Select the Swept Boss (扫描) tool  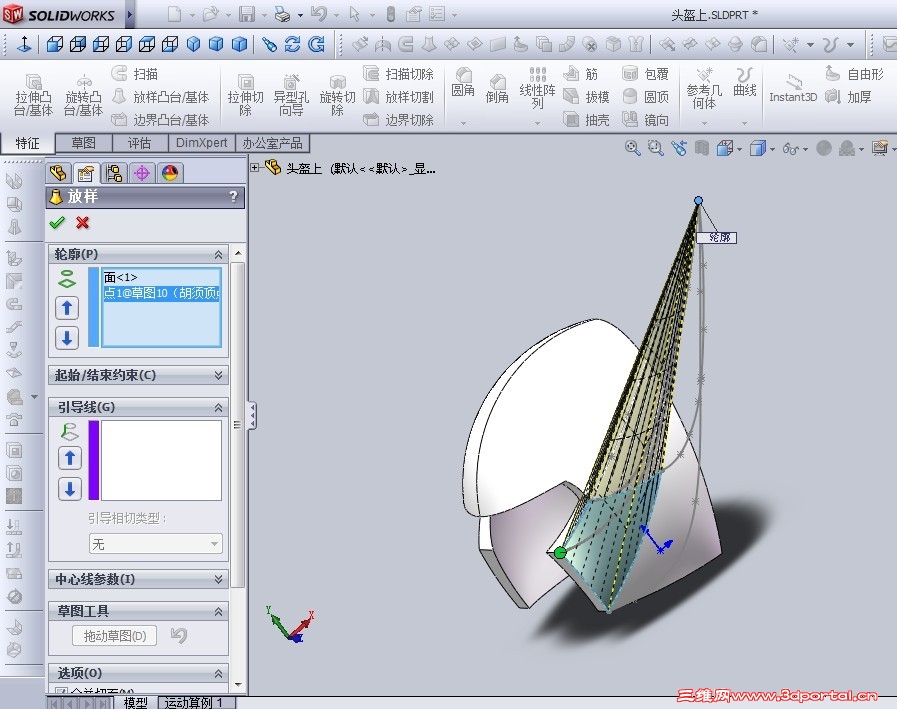click(135, 74)
